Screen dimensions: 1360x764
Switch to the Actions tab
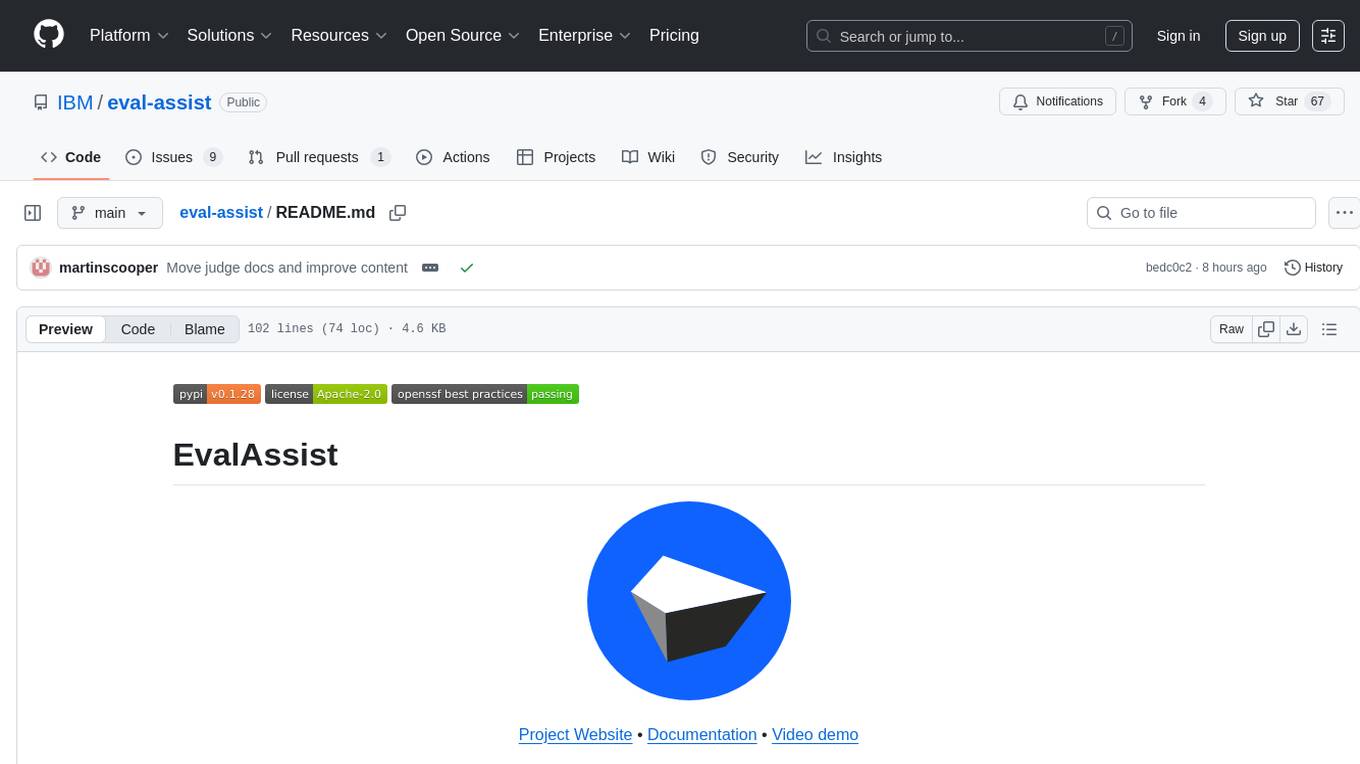coord(453,157)
